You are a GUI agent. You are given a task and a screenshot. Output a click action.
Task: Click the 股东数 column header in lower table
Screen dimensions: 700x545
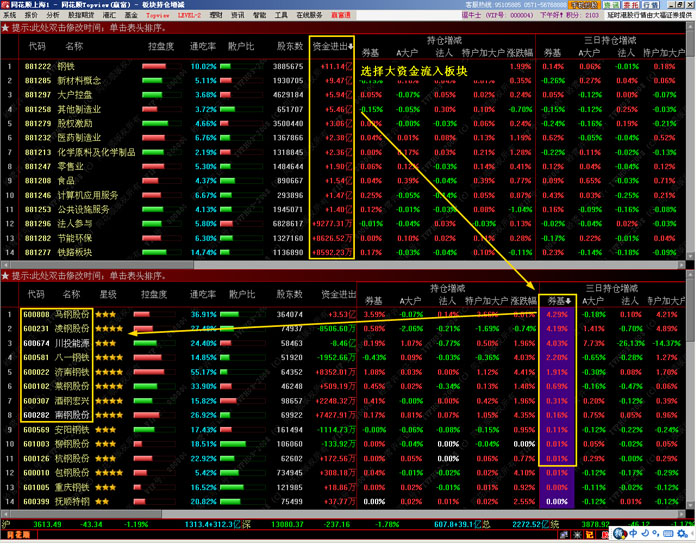[290, 295]
